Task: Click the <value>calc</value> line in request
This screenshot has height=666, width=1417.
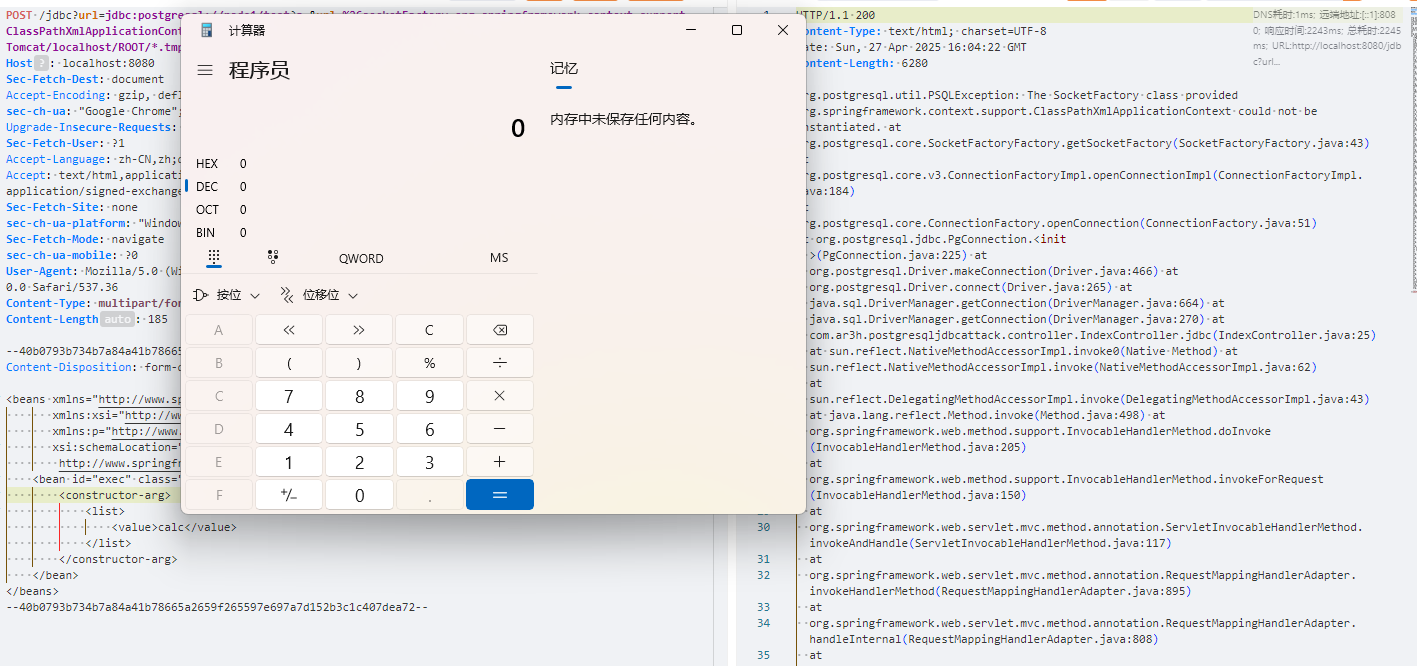Action: coord(175,527)
